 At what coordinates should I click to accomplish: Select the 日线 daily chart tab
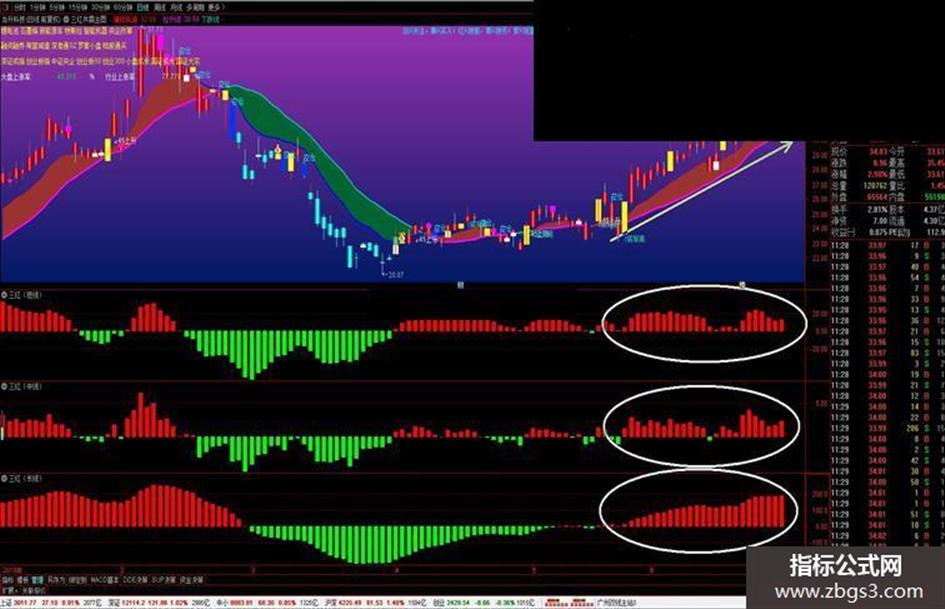[142, 7]
